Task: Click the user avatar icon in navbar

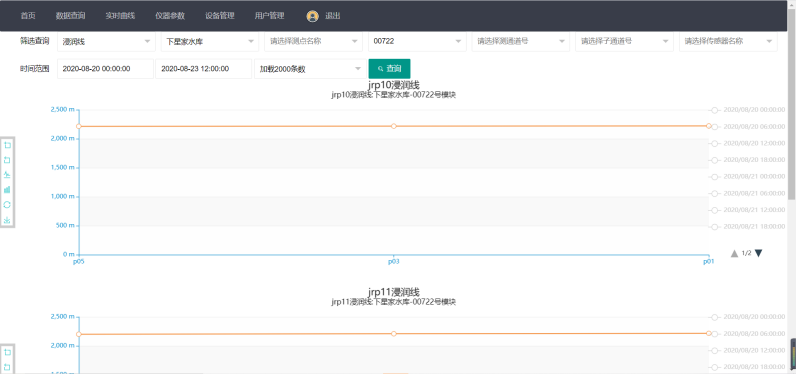Action: click(312, 16)
